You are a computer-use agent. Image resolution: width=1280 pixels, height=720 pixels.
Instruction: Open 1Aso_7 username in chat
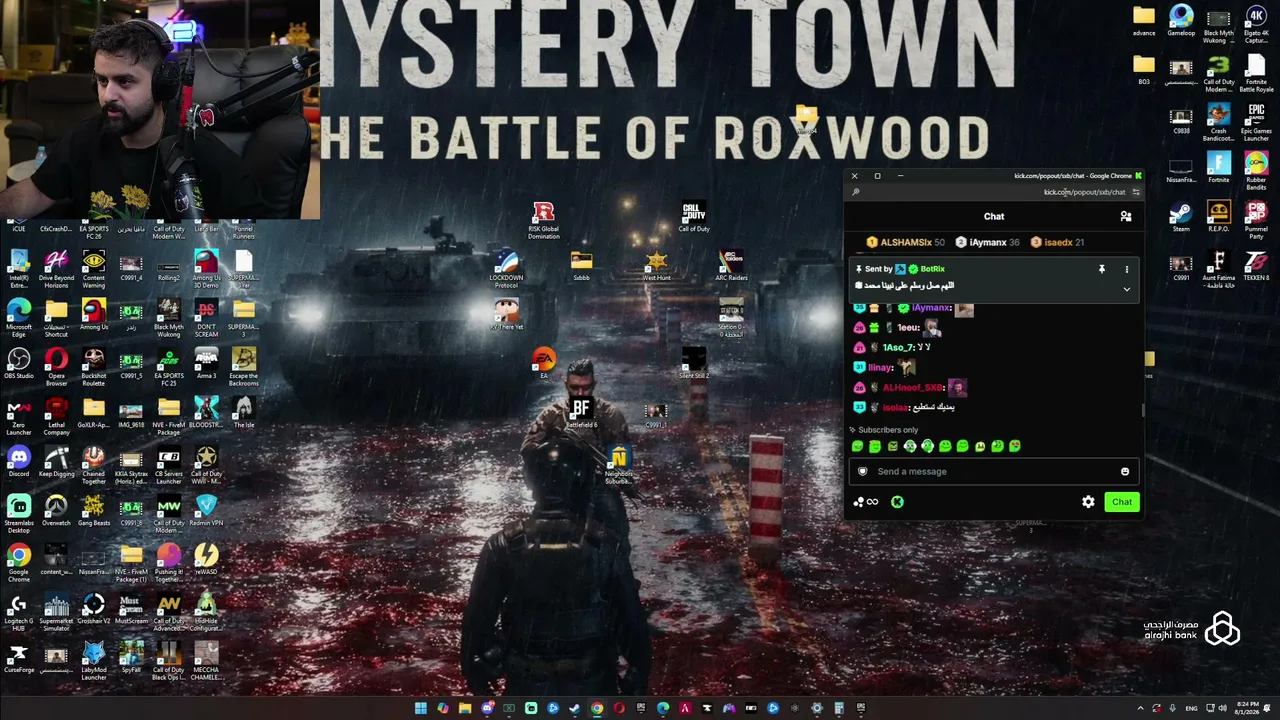click(x=898, y=347)
